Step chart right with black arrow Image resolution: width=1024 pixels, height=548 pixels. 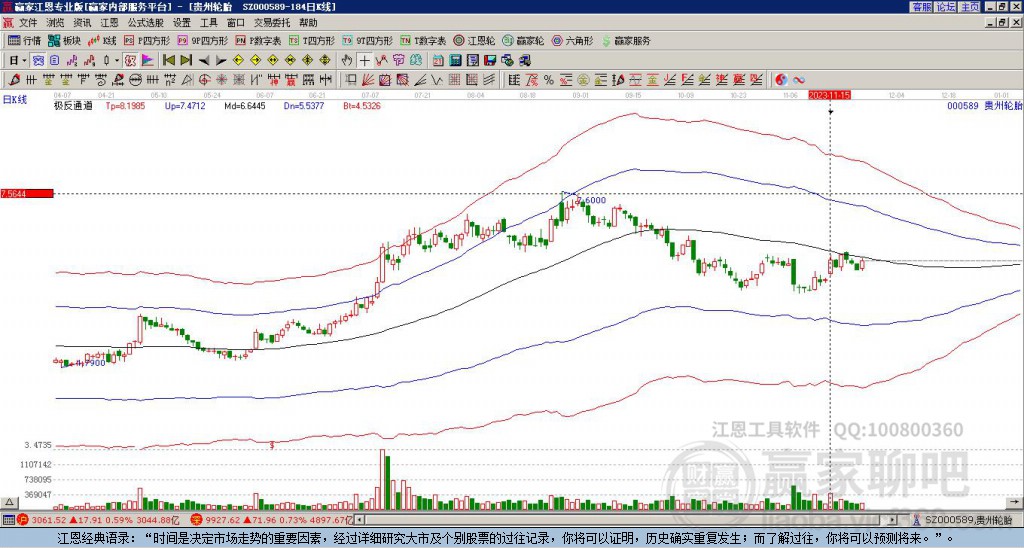coord(221,61)
